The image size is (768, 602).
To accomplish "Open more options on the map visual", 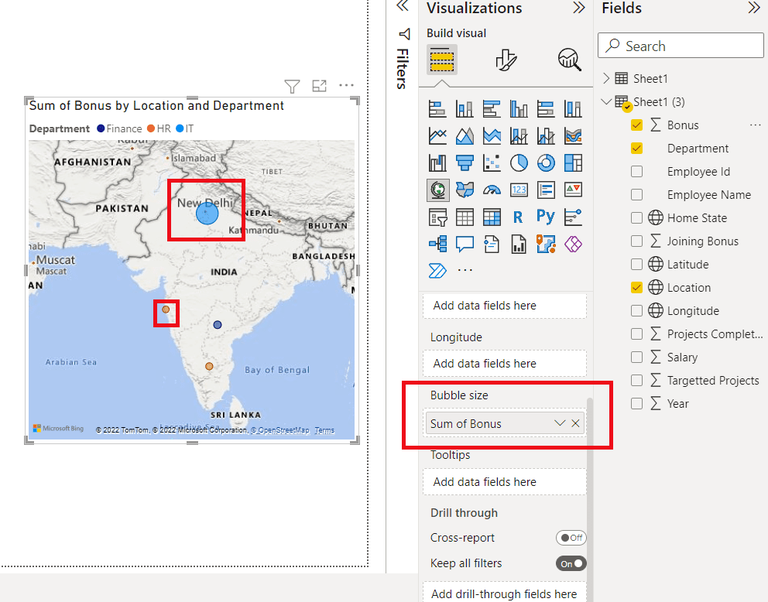I will [x=346, y=85].
